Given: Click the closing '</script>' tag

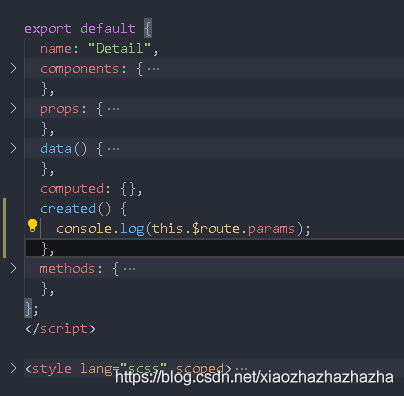Looking at the screenshot, I should coord(60,329).
